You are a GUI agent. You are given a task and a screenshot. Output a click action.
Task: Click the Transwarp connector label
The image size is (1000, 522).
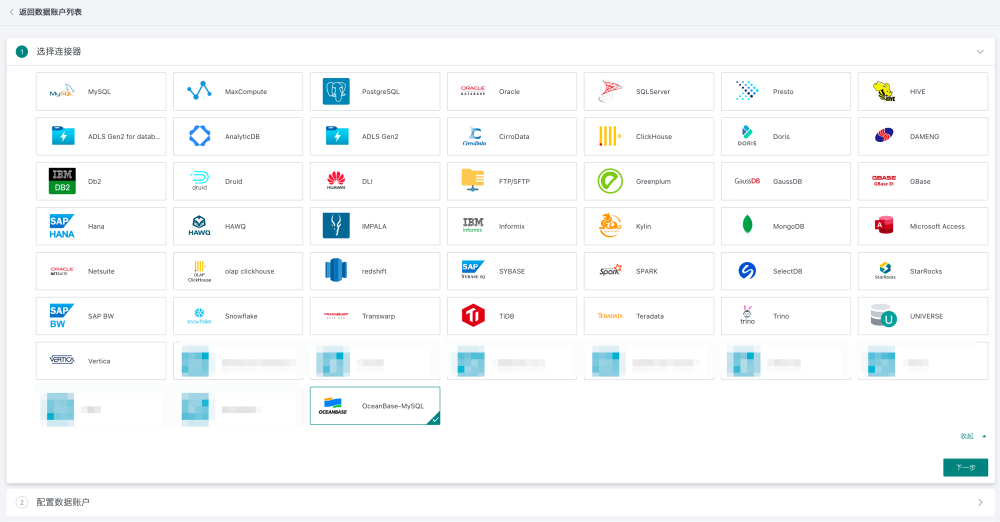click(x=378, y=317)
